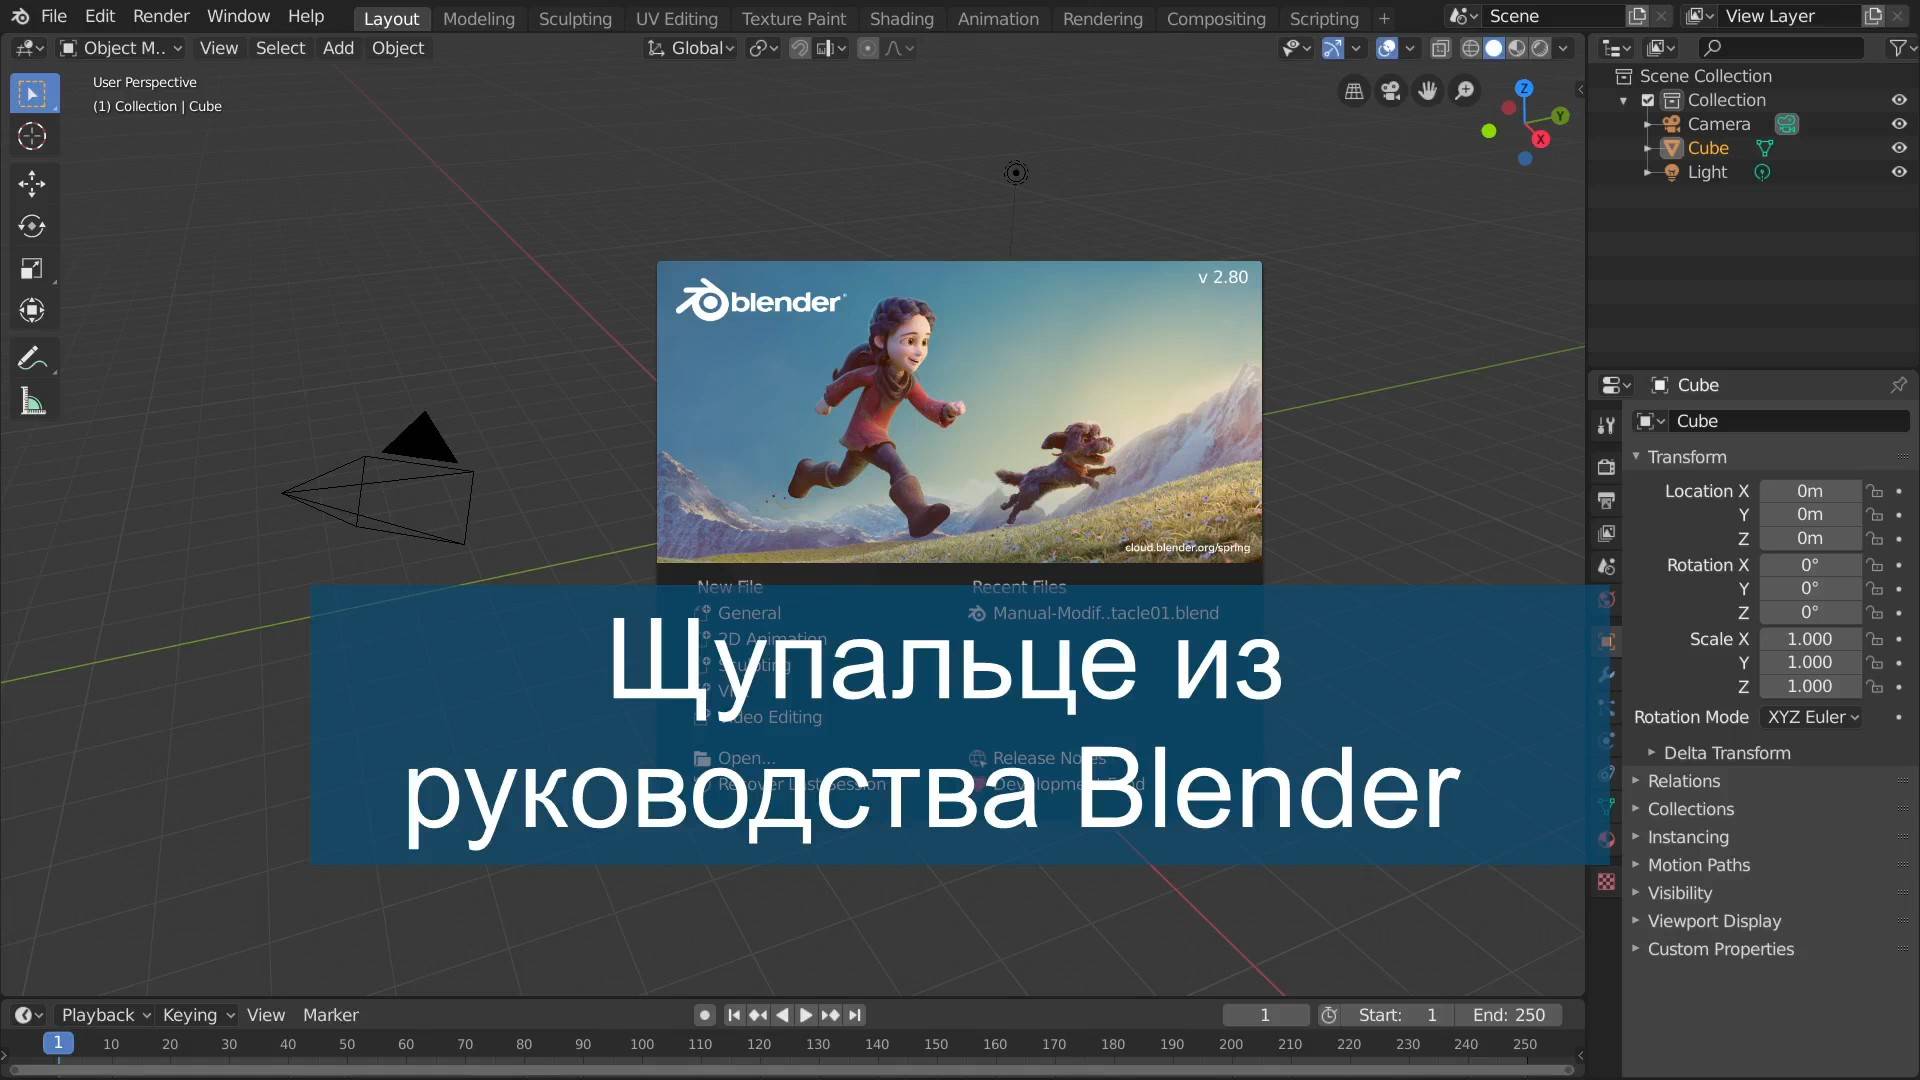Viewport: 1920px width, 1080px height.
Task: Open the Rotation Mode dropdown showing XYZ Euler
Action: tap(1811, 717)
